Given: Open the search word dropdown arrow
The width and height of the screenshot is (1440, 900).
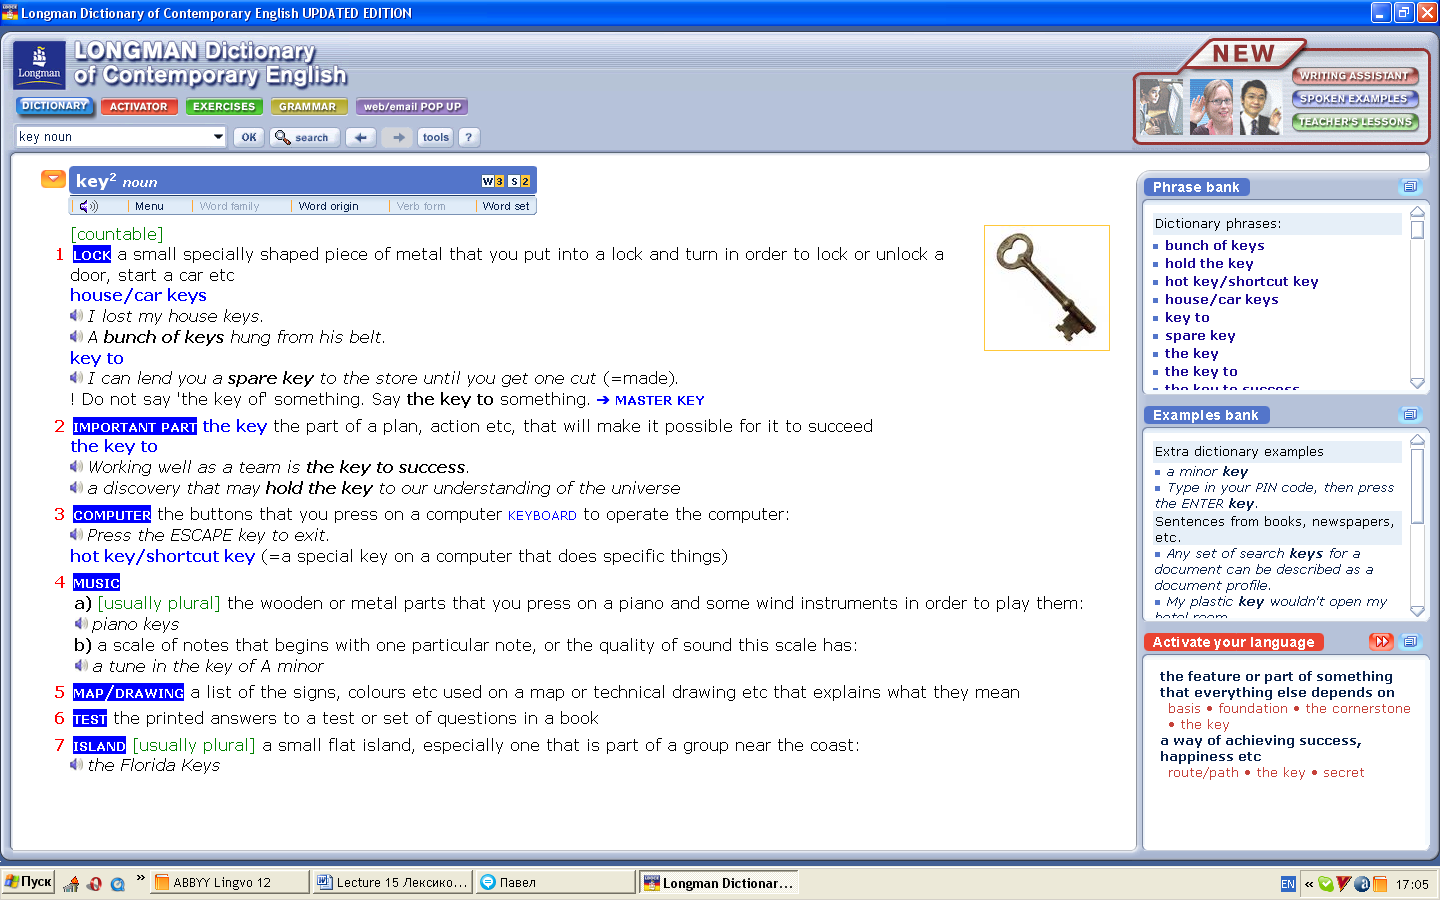Looking at the screenshot, I should click(218, 137).
